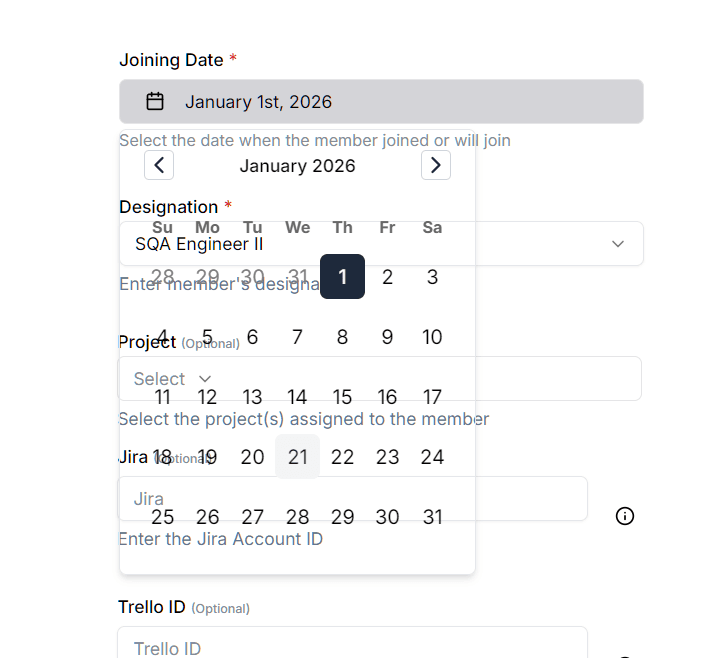Open the Joining Date picker field
Screen dimensions: 719x658
381,101
